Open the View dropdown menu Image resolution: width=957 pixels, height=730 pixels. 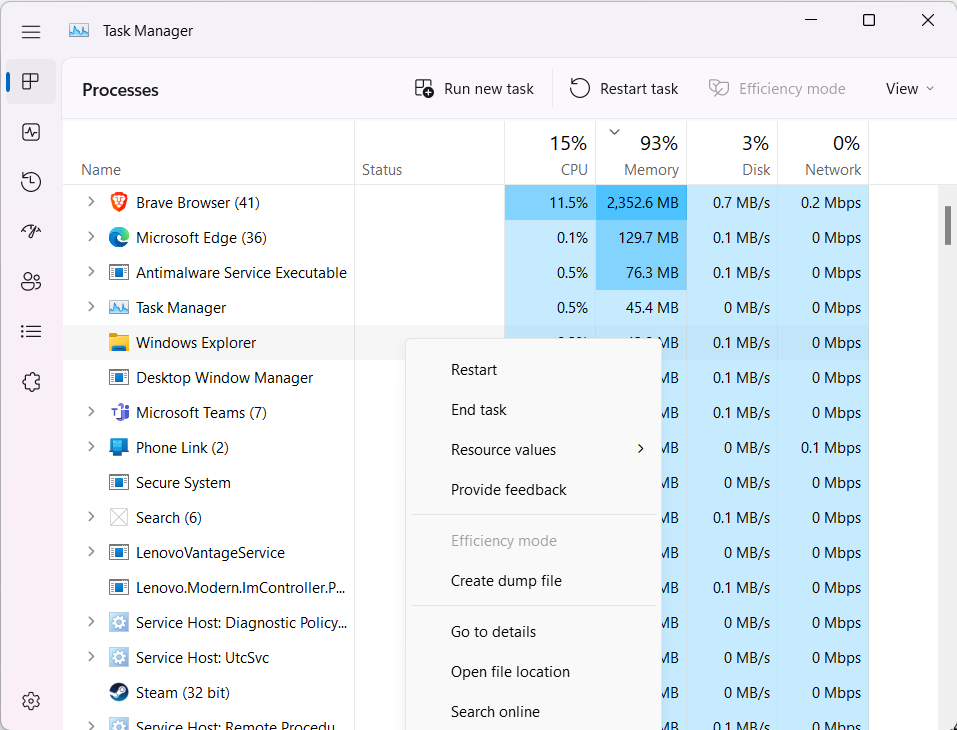point(909,89)
